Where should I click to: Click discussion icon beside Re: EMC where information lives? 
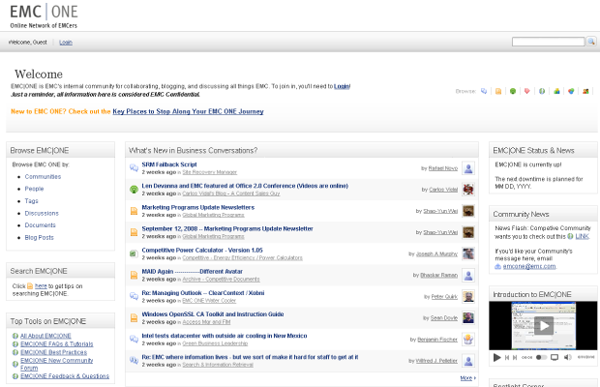pyautogui.click(x=134, y=360)
